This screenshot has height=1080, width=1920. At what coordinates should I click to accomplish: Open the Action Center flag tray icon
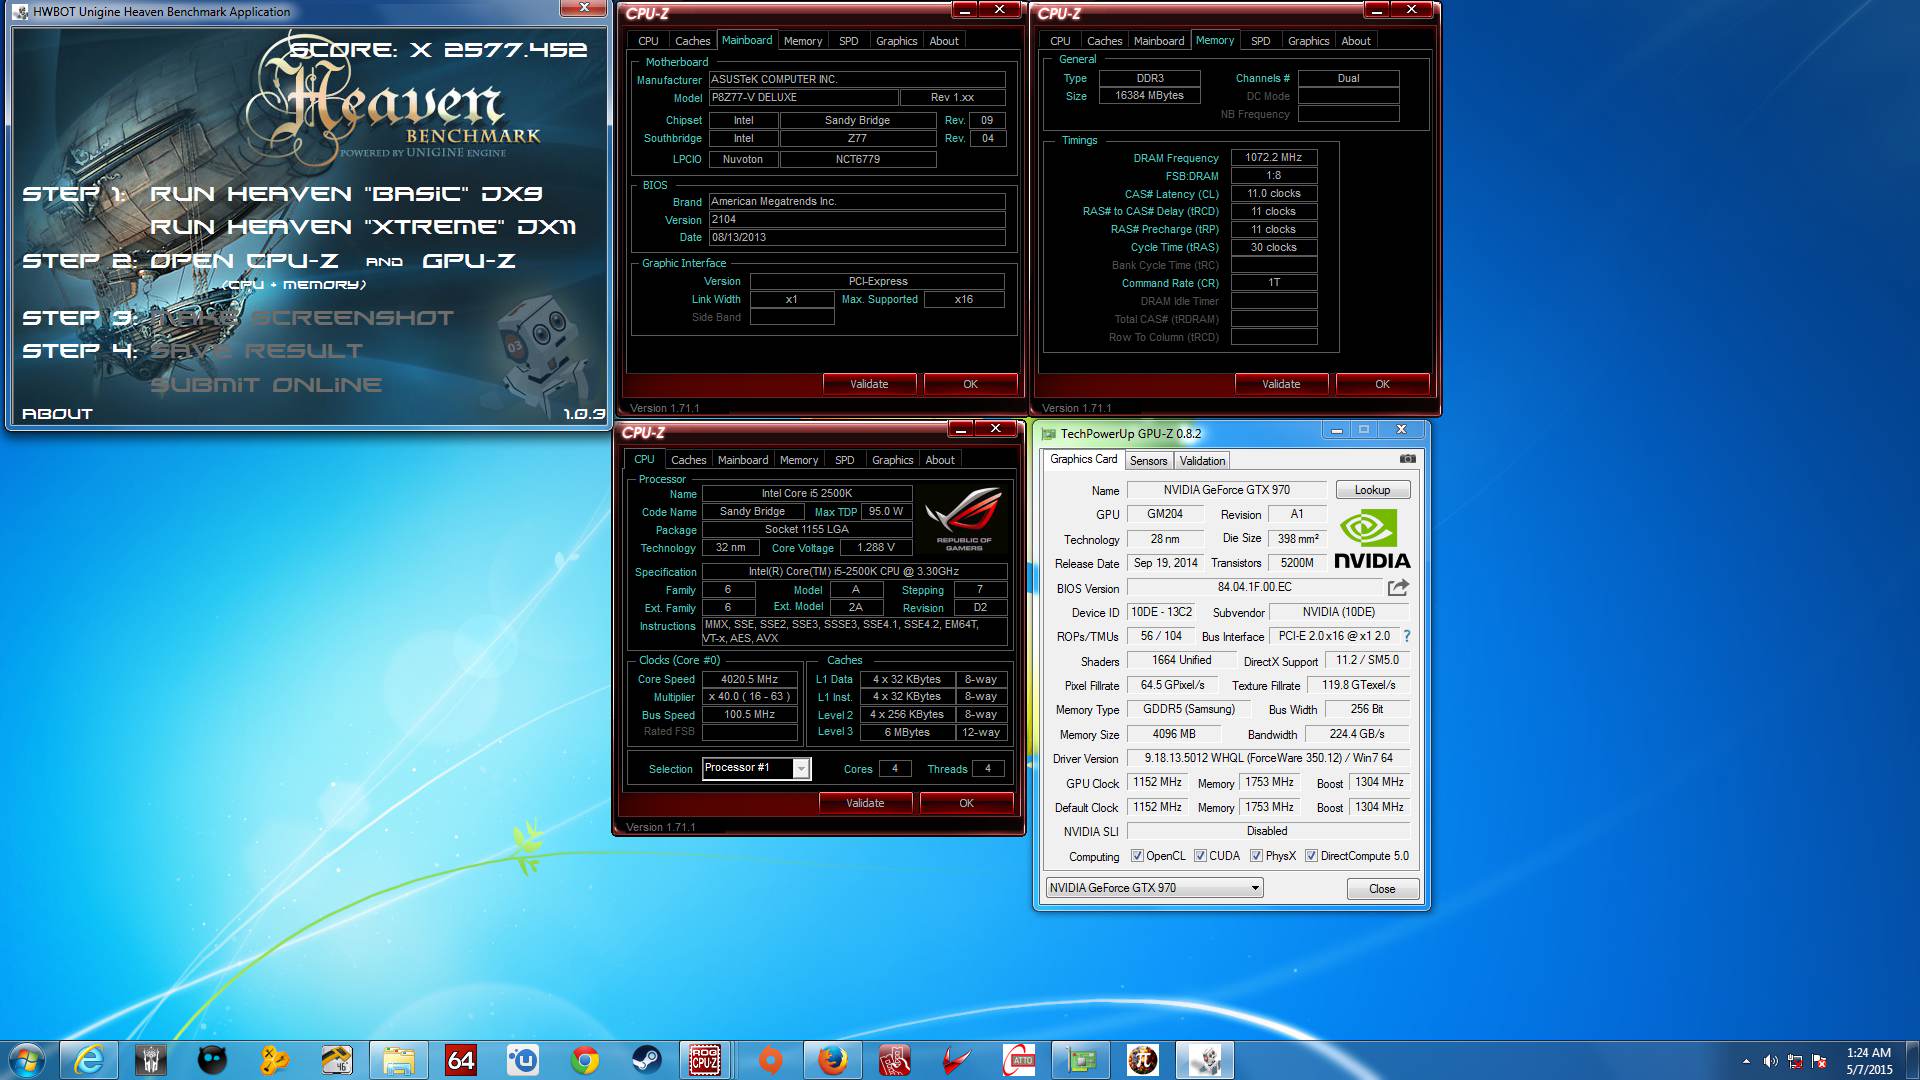pyautogui.click(x=1819, y=1061)
